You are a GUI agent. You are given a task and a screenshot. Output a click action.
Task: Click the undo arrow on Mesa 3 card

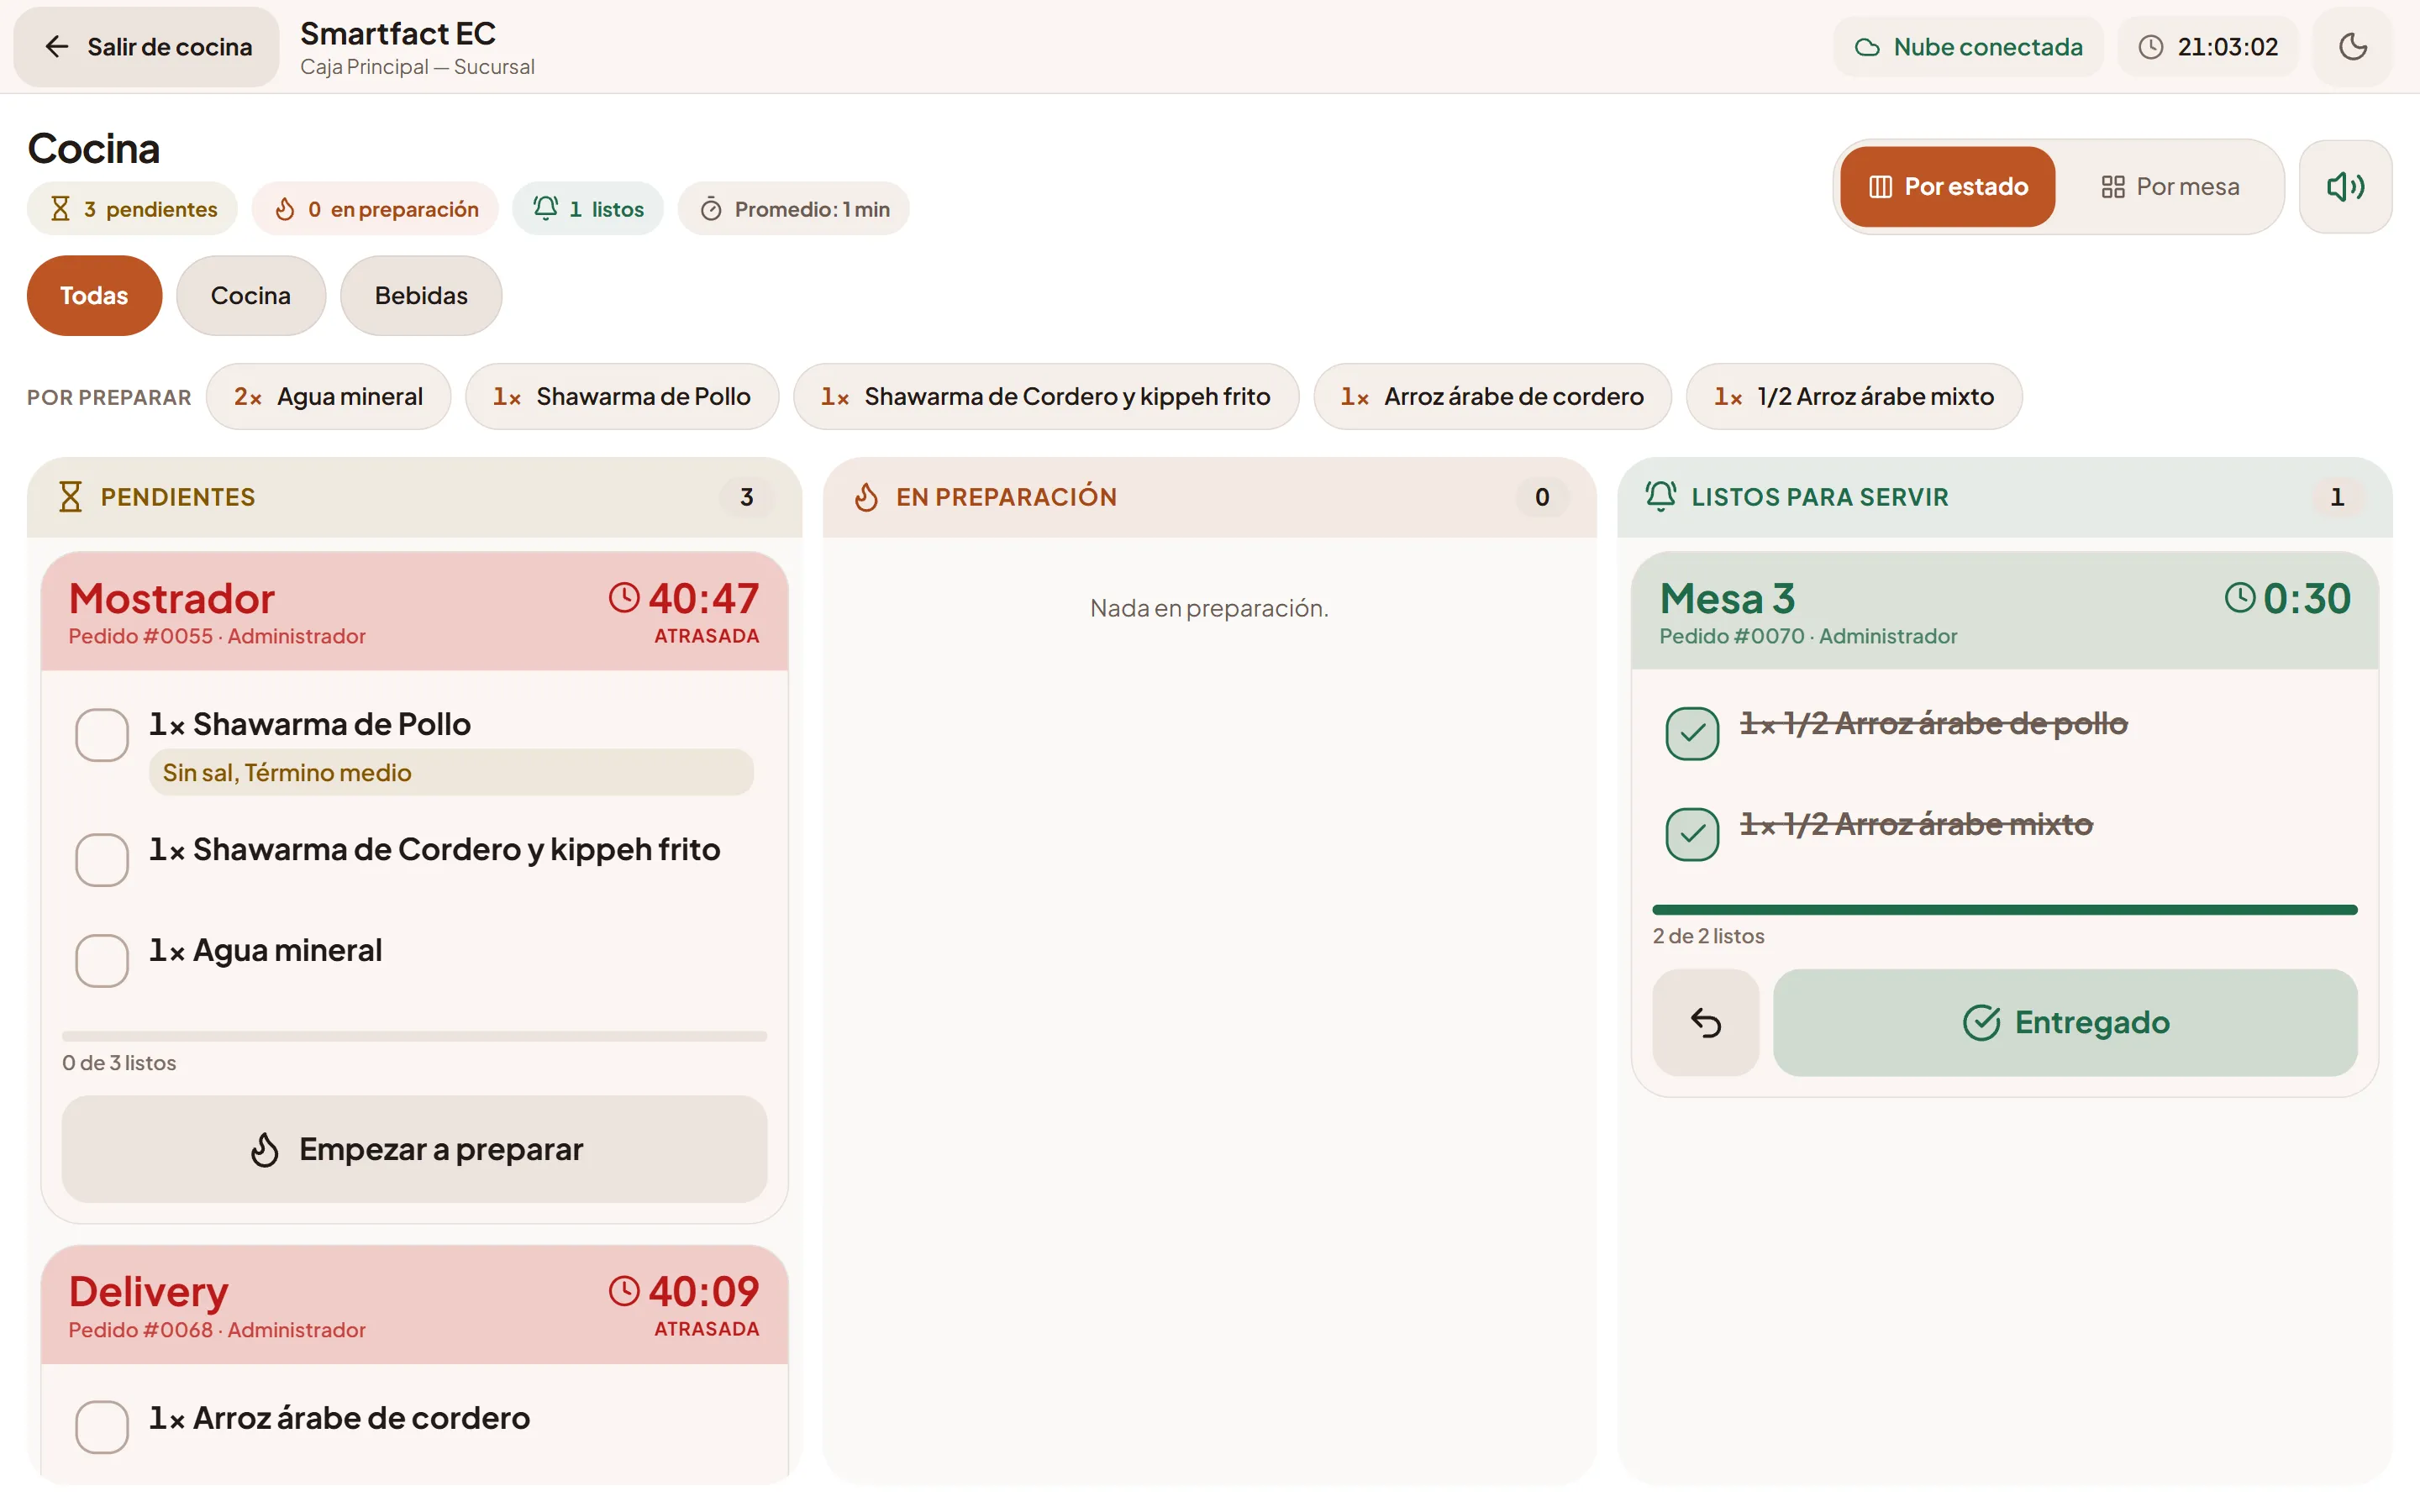1705,1022
